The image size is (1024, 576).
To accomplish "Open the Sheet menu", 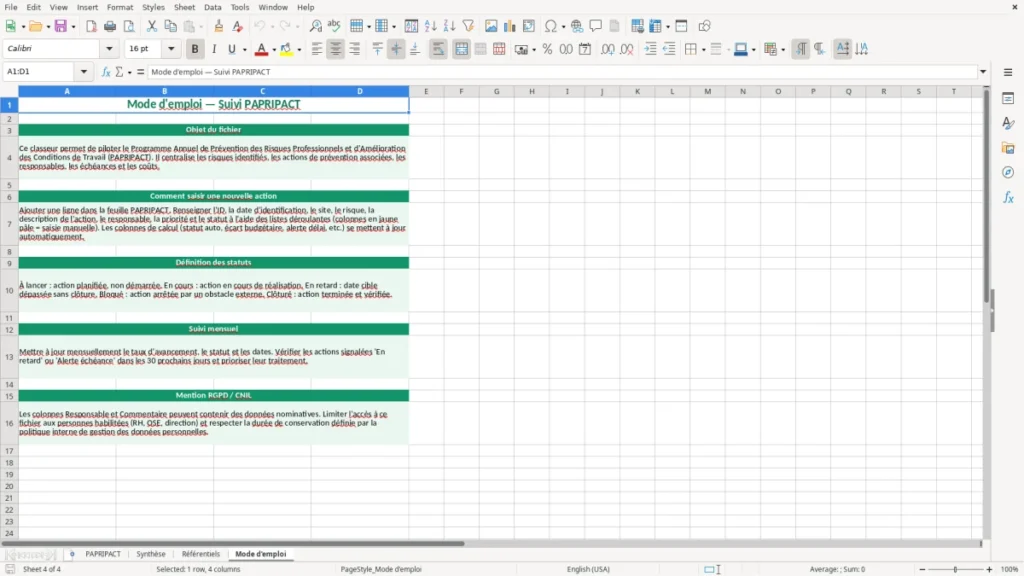I will coord(184,7).
